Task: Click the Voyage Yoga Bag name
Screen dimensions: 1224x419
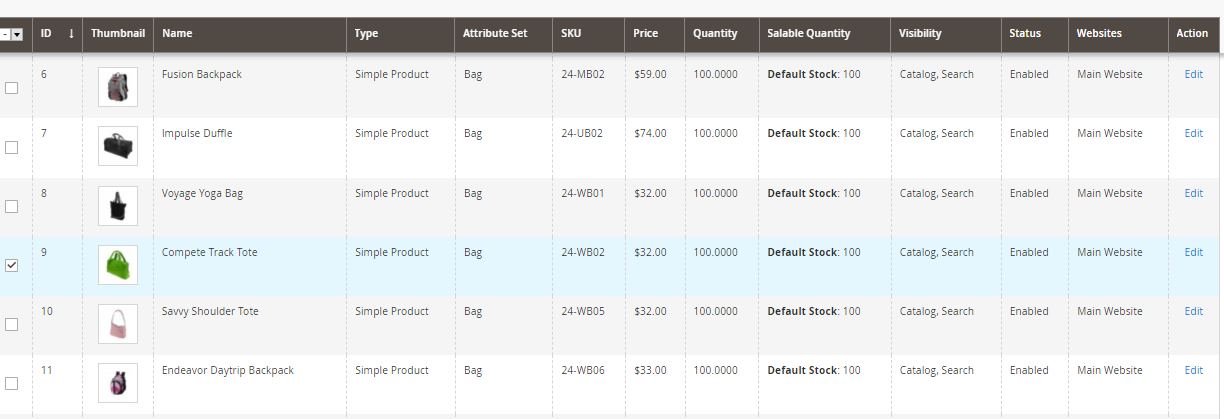Action: pos(202,193)
